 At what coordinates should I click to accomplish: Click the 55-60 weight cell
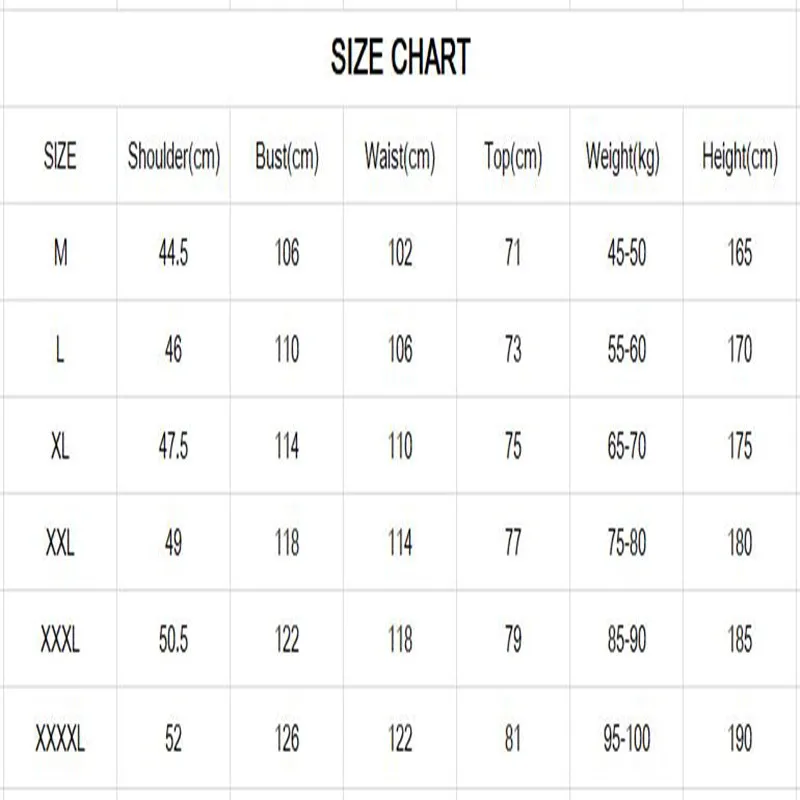coord(627,349)
